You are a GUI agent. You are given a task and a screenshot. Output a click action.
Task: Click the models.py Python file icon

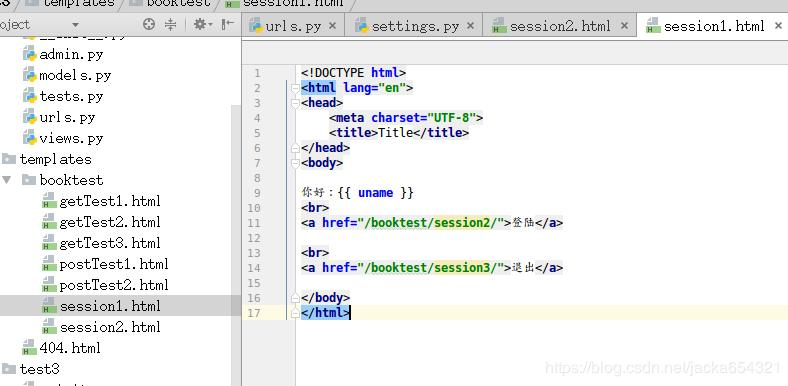[30, 75]
